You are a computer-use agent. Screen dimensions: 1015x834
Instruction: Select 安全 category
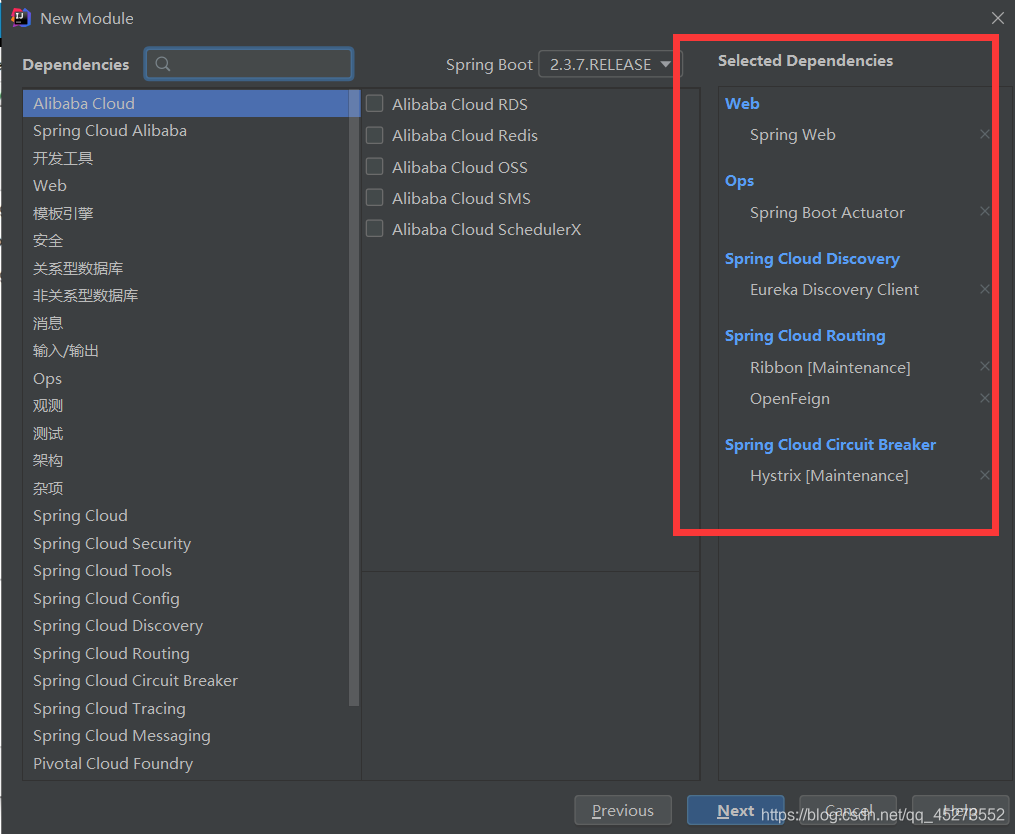[186, 241]
